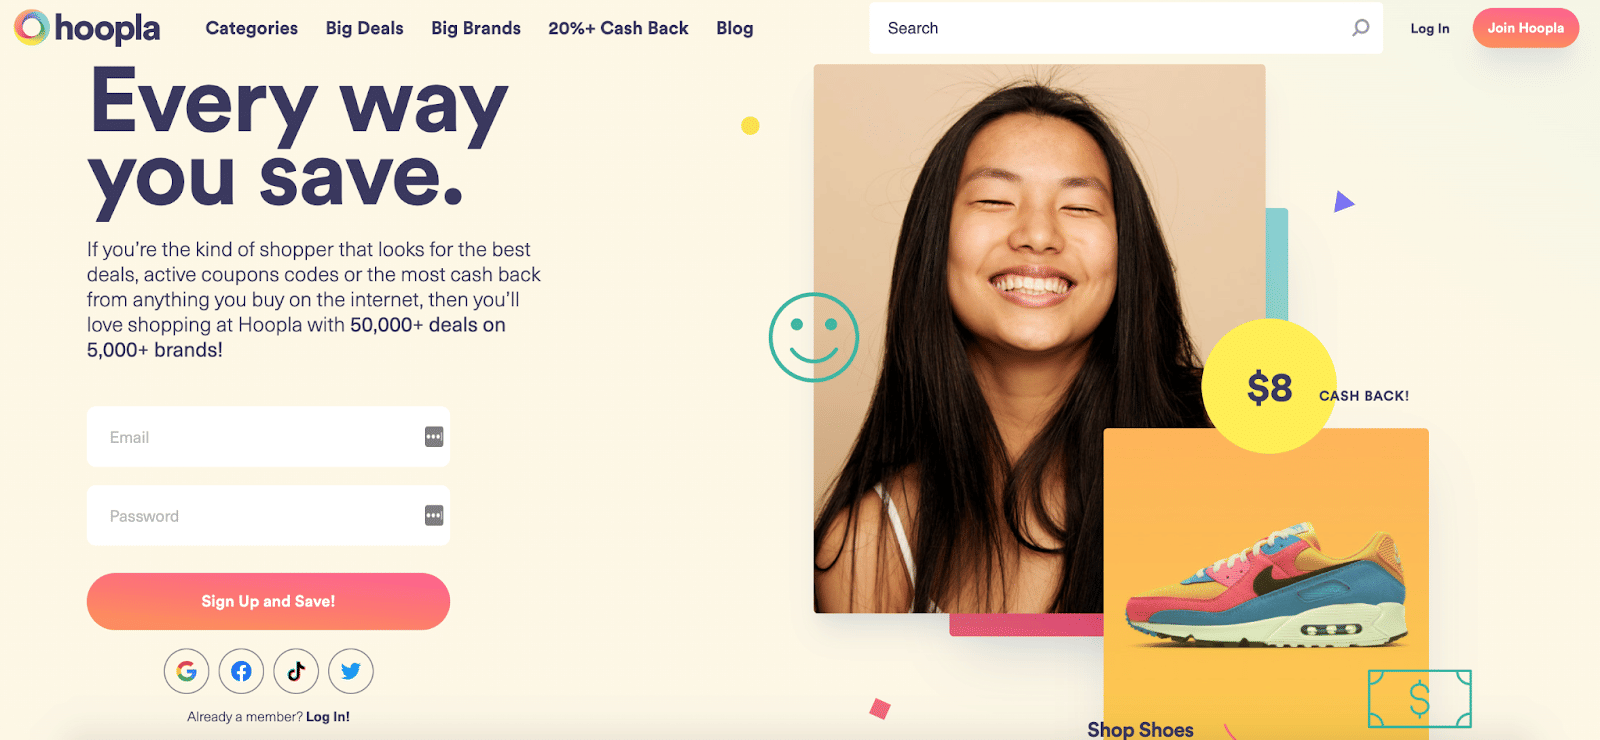This screenshot has height=740, width=1600.
Task: Sign up with the TikTok icon
Action: click(x=296, y=671)
